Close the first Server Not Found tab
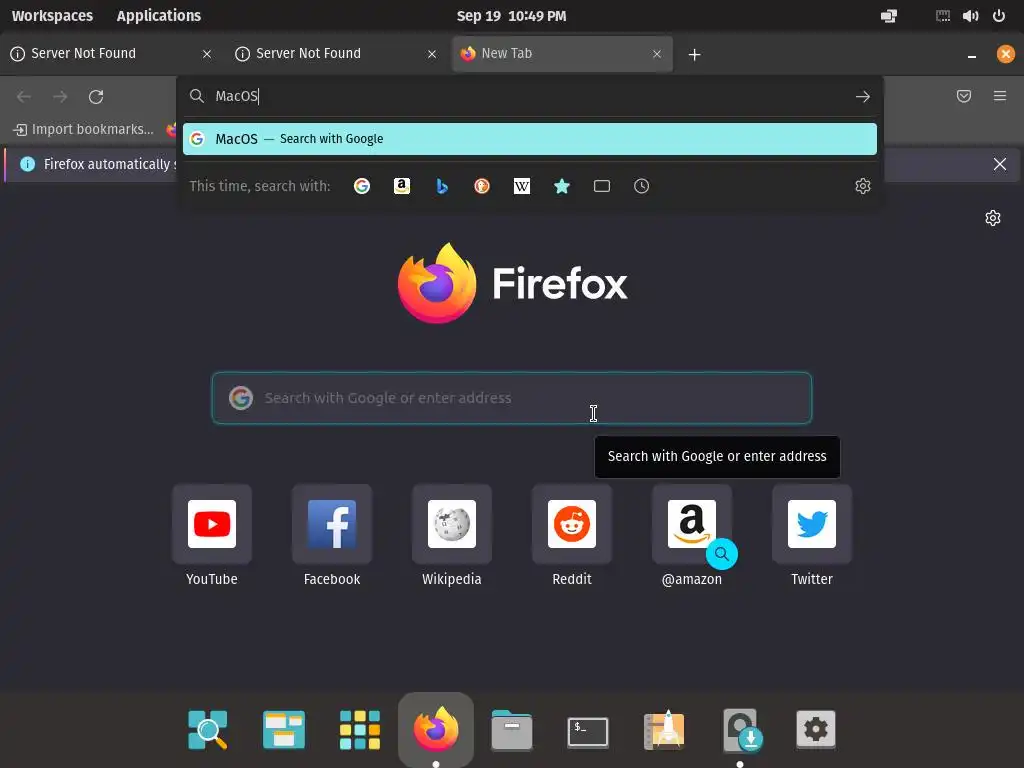Viewport: 1024px width, 768px height. [x=207, y=54]
